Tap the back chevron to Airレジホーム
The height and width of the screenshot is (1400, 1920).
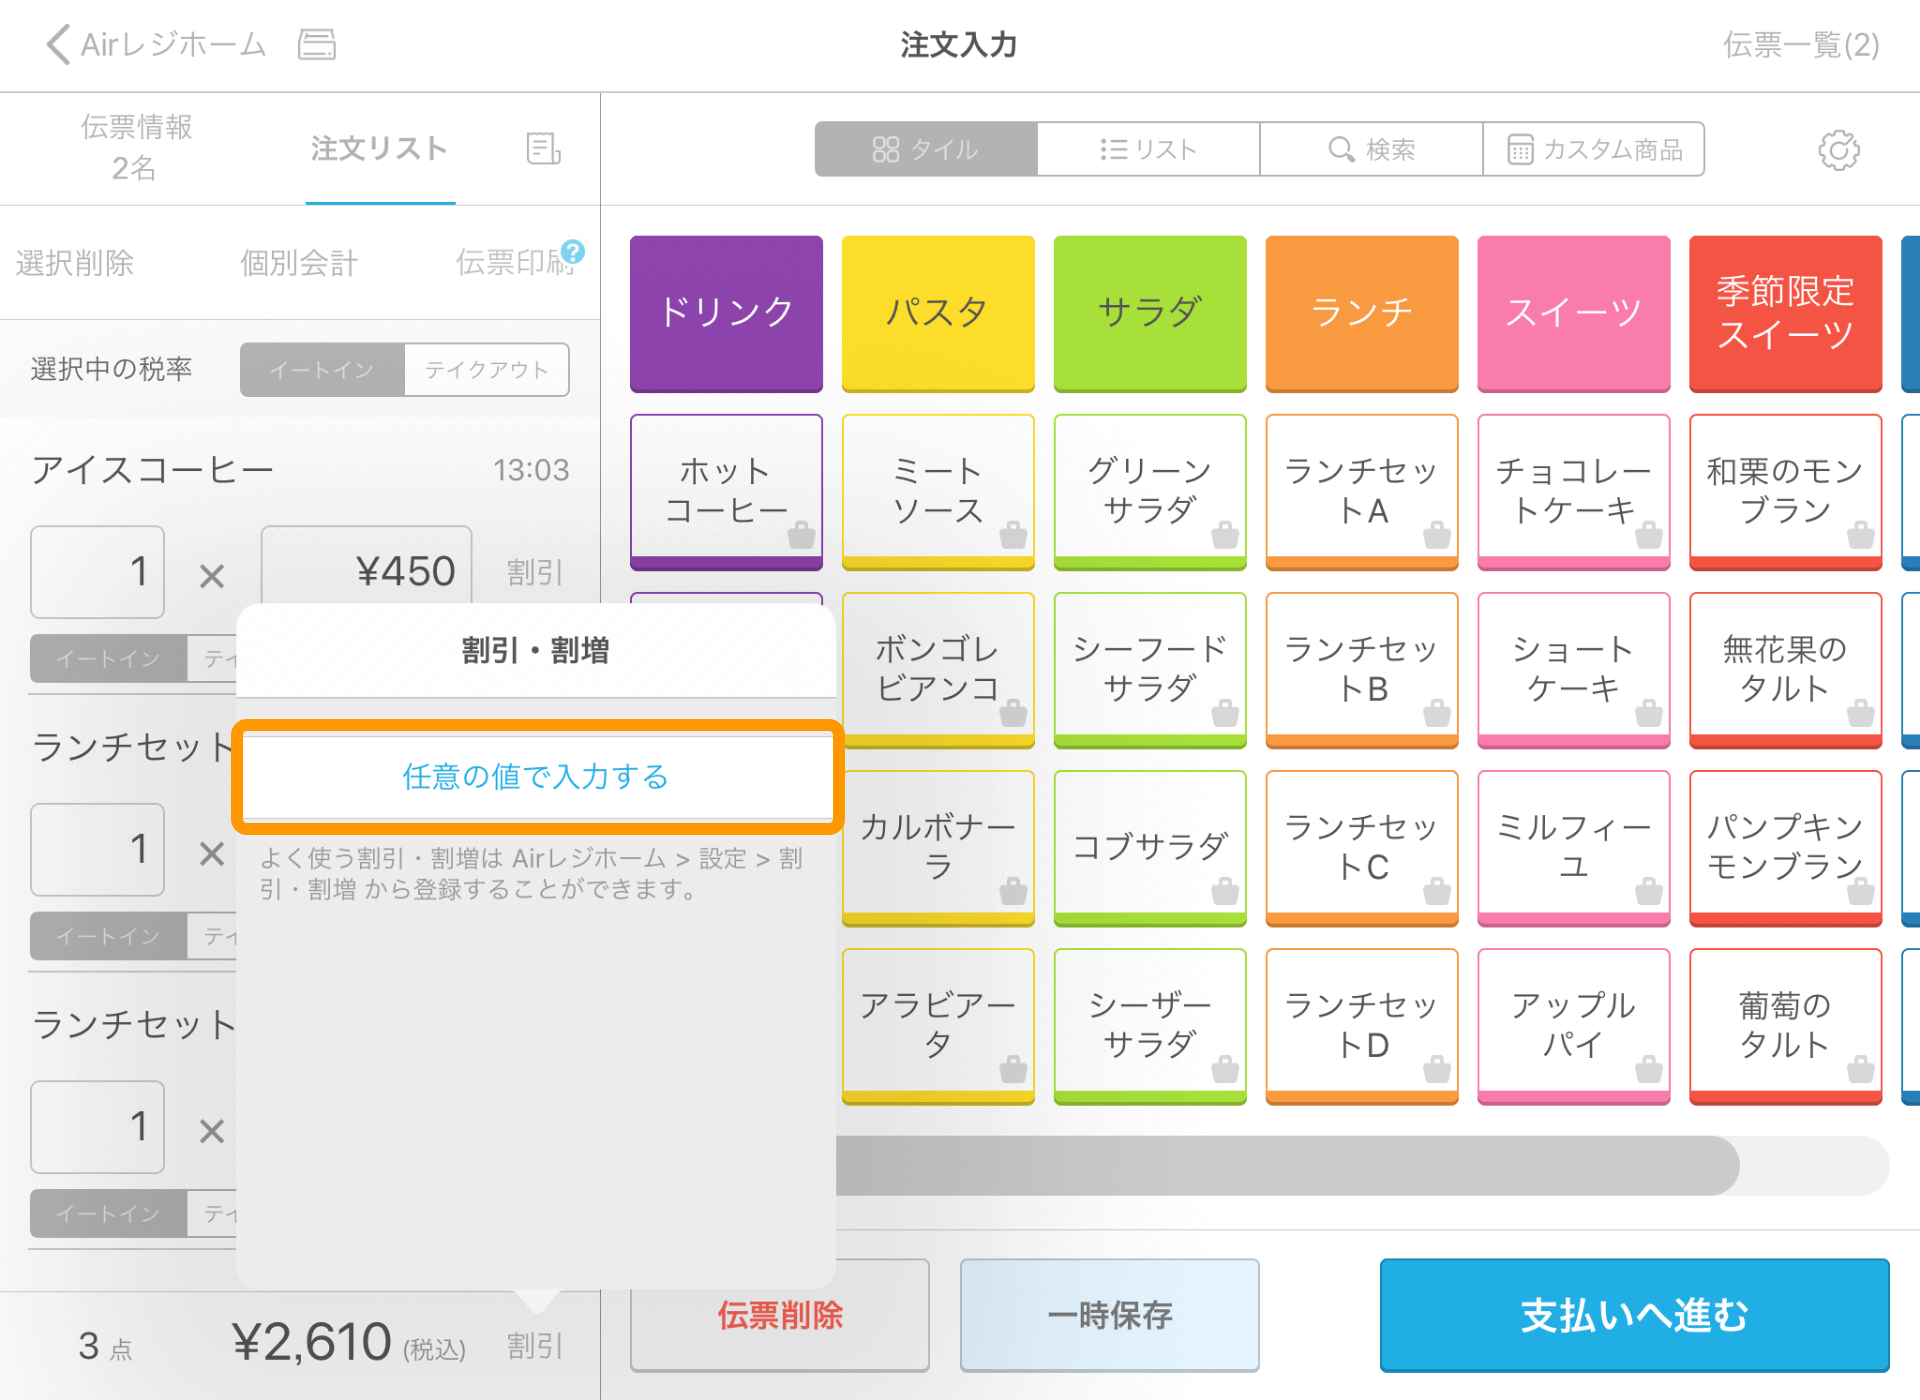[58, 44]
